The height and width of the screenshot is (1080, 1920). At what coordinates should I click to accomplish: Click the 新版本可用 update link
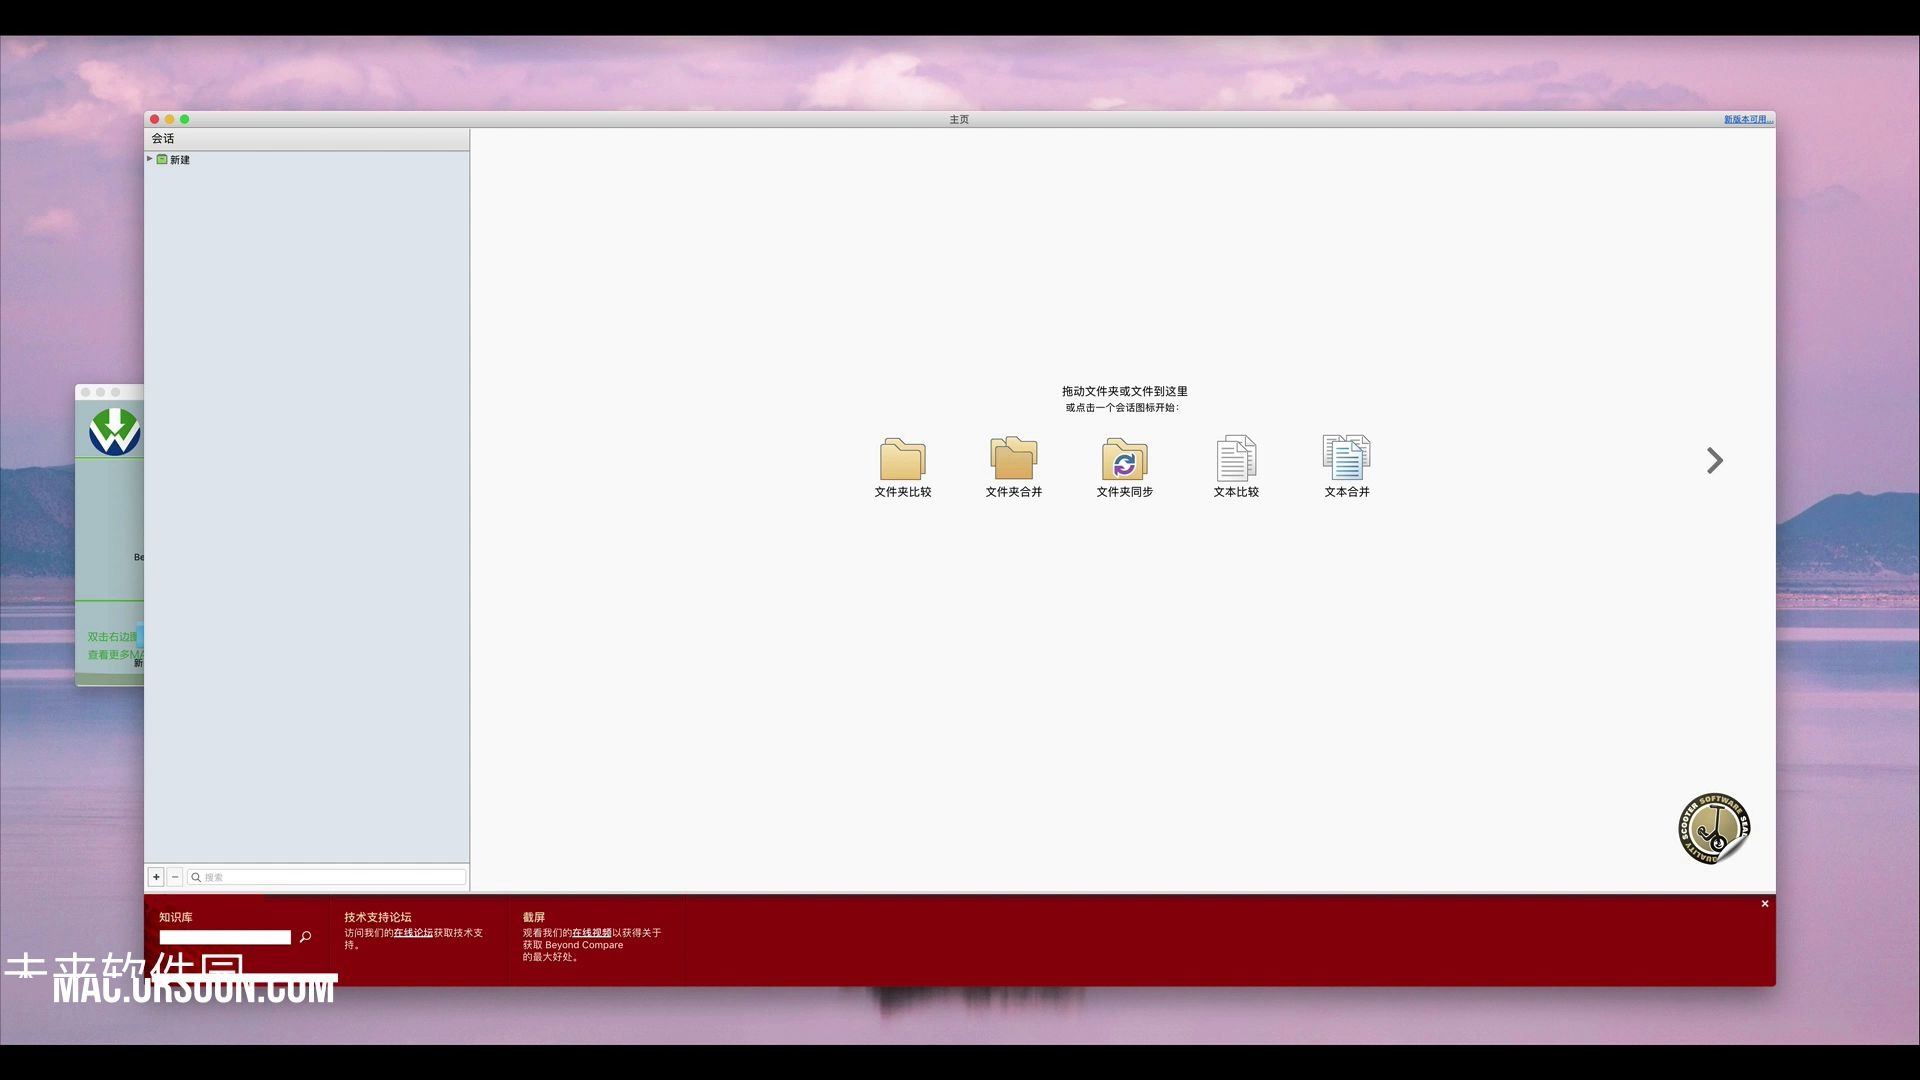point(1748,119)
